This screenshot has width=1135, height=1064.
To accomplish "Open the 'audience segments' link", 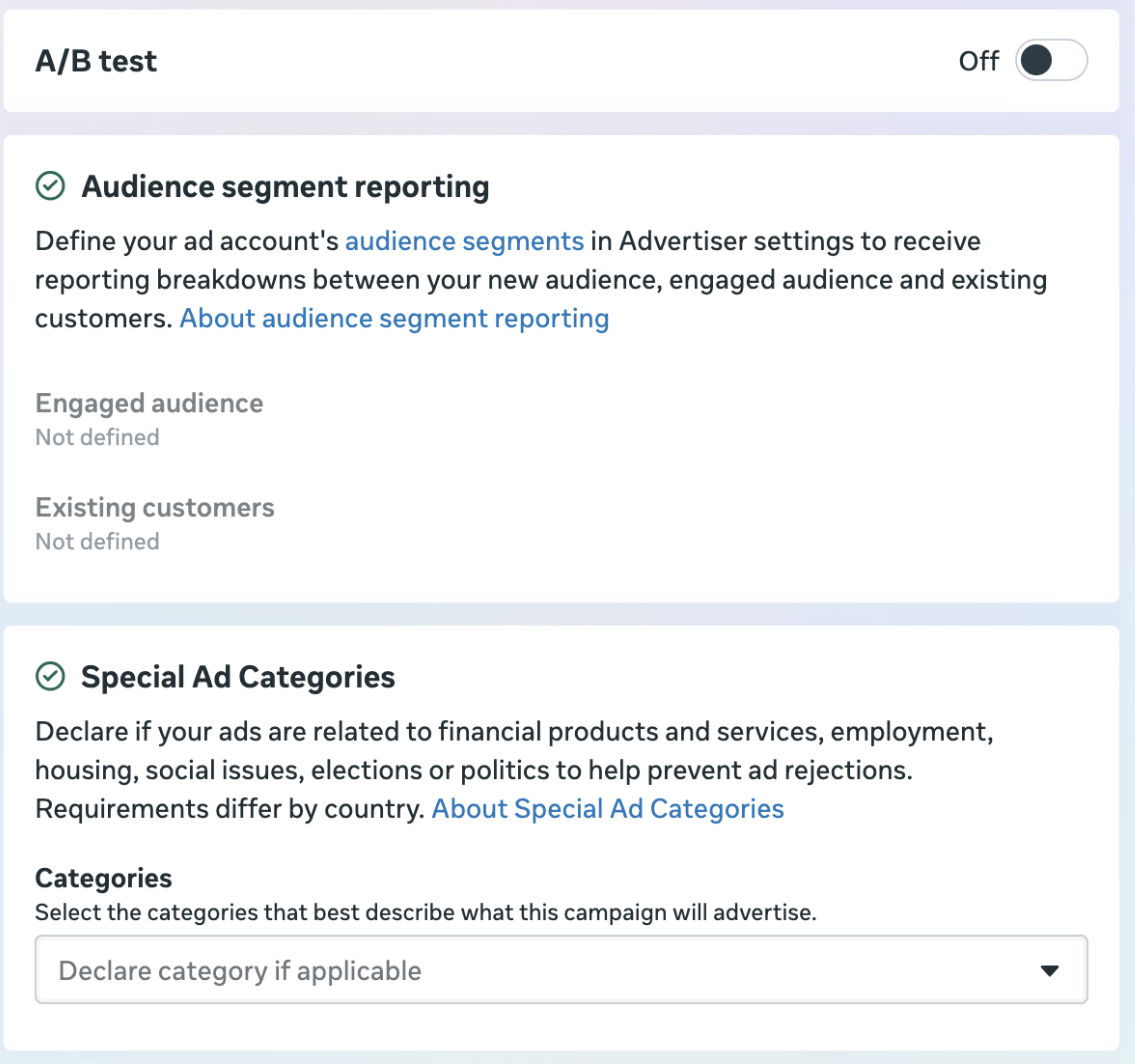I will pyautogui.click(x=464, y=241).
